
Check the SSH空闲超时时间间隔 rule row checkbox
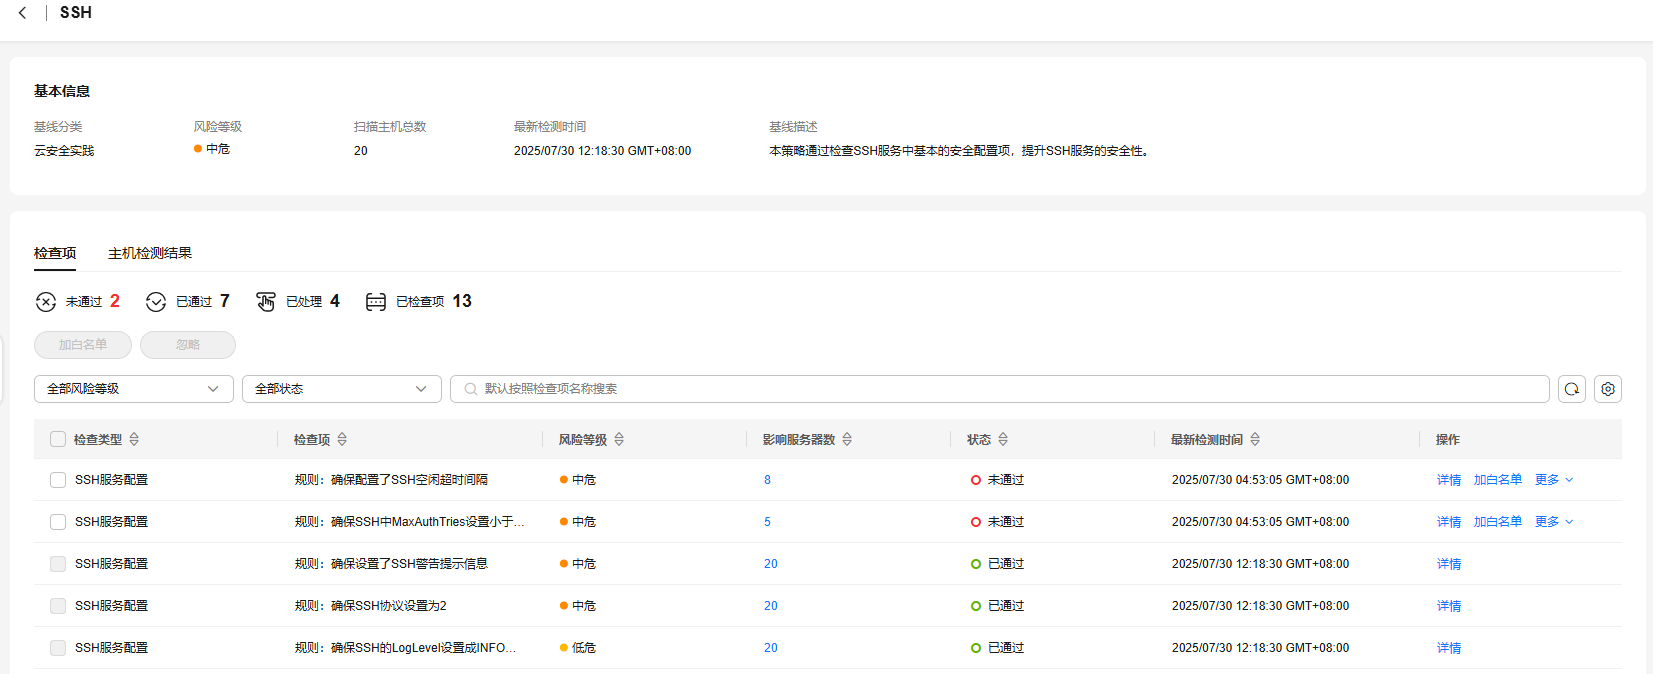[58, 480]
